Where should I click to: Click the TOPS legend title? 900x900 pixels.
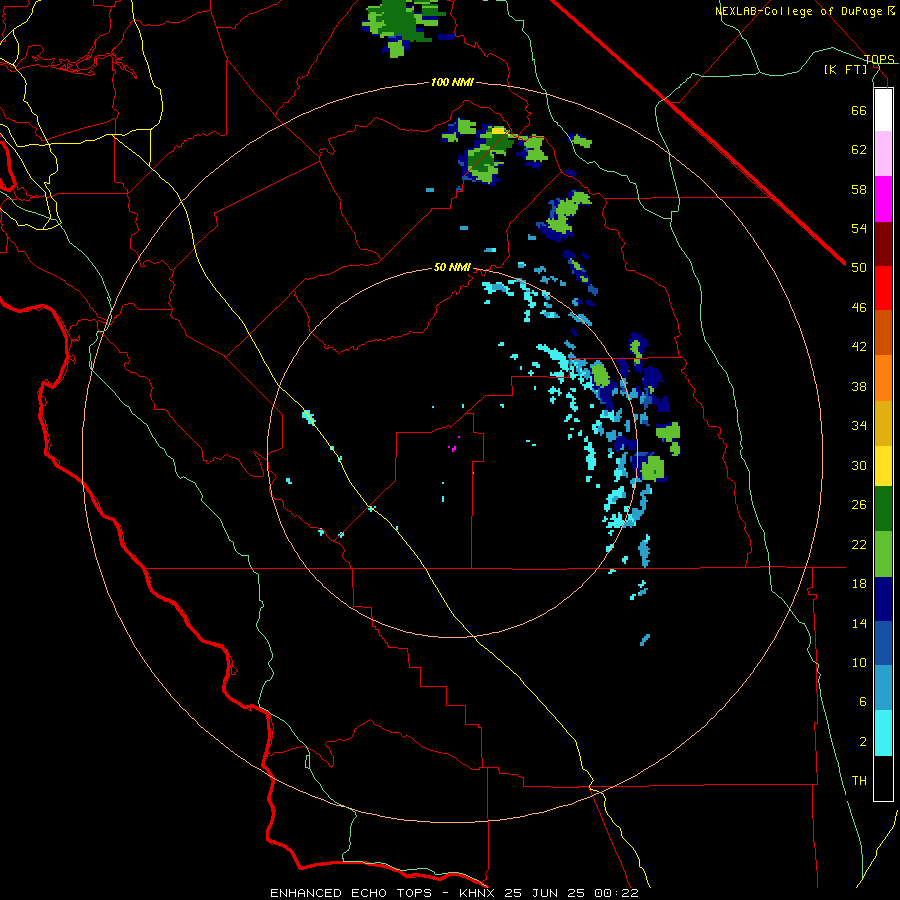click(879, 59)
